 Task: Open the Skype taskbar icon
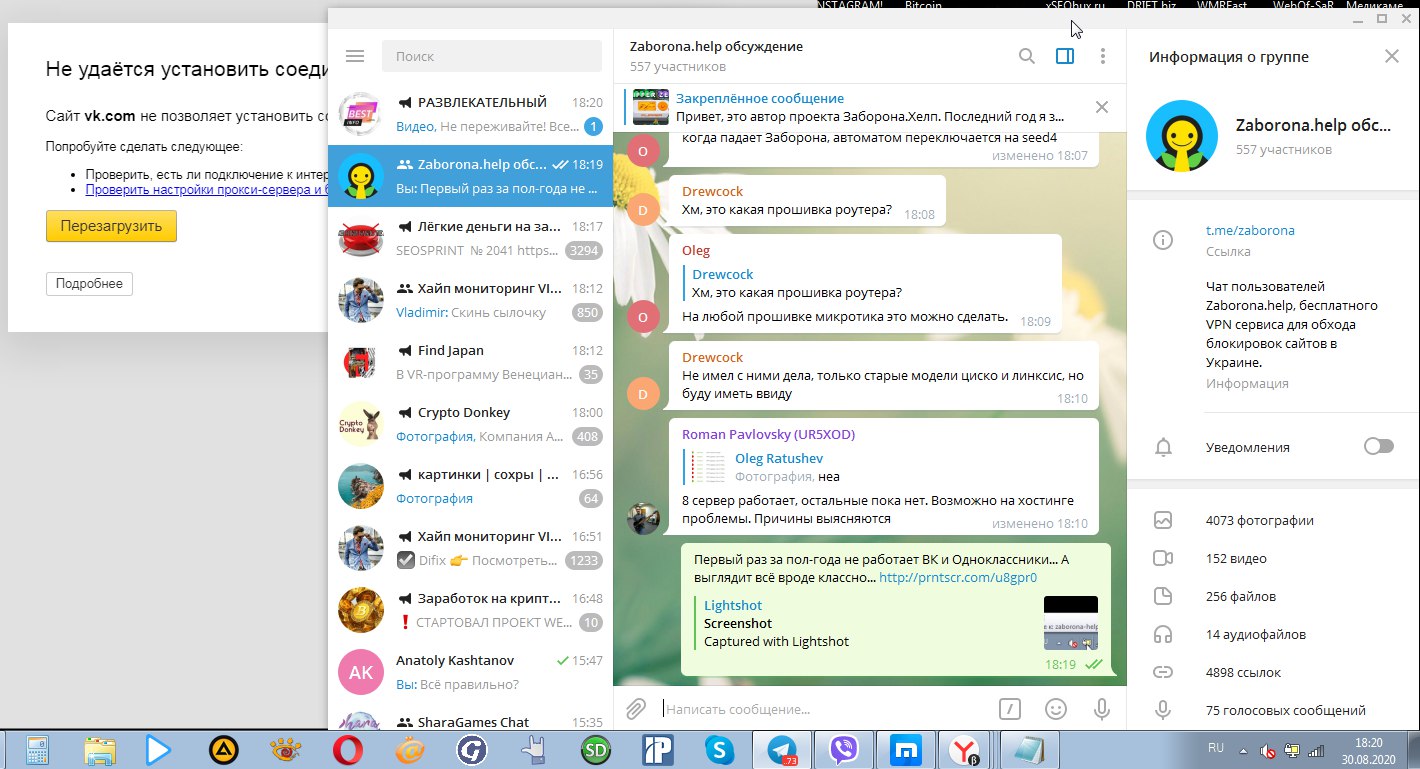720,749
